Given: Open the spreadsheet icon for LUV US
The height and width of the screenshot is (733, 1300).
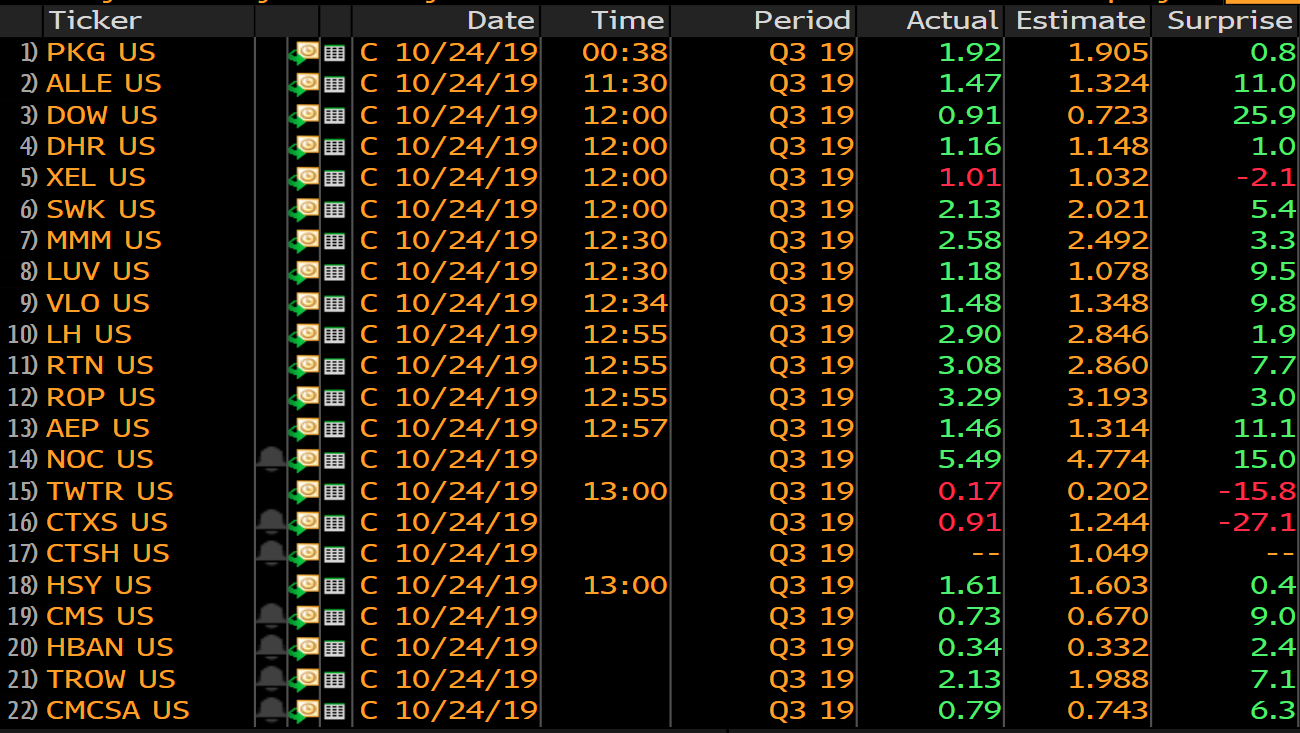Looking at the screenshot, I should (x=335, y=272).
